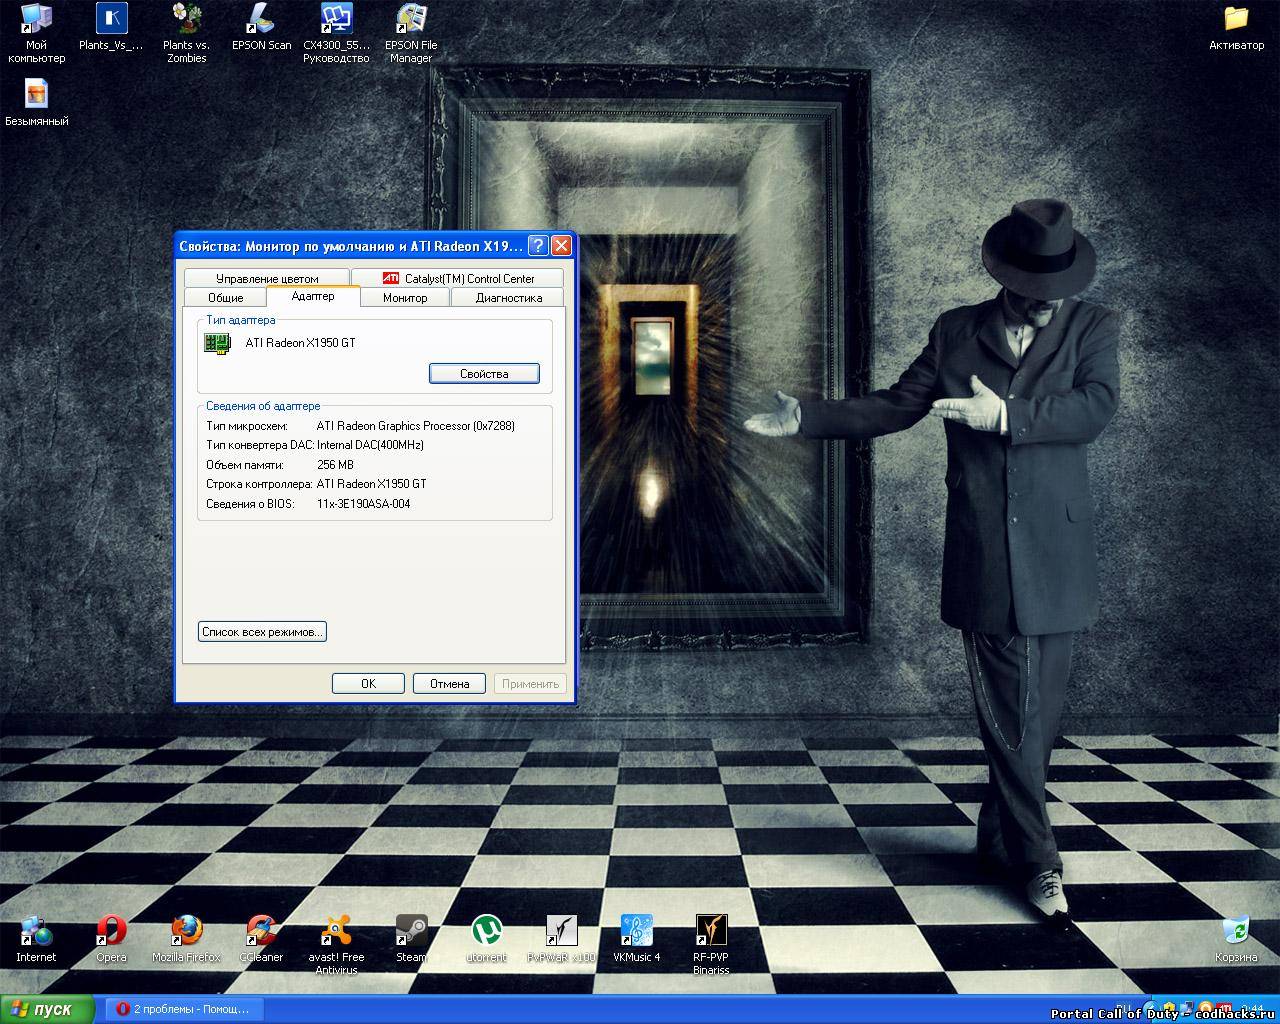Click the system tray clock

click(1253, 1008)
